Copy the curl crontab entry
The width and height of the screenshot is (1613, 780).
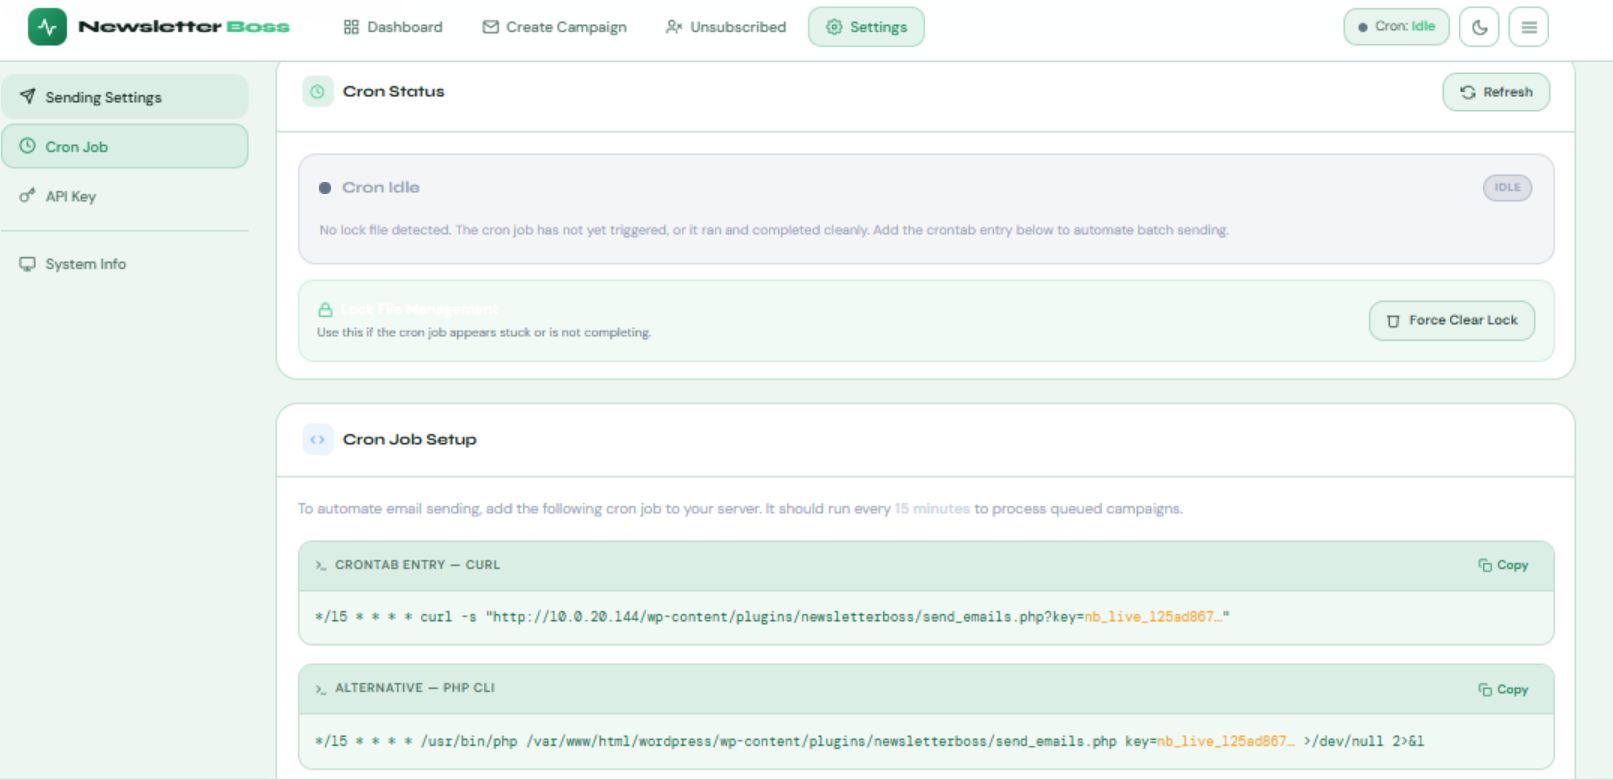point(1503,565)
